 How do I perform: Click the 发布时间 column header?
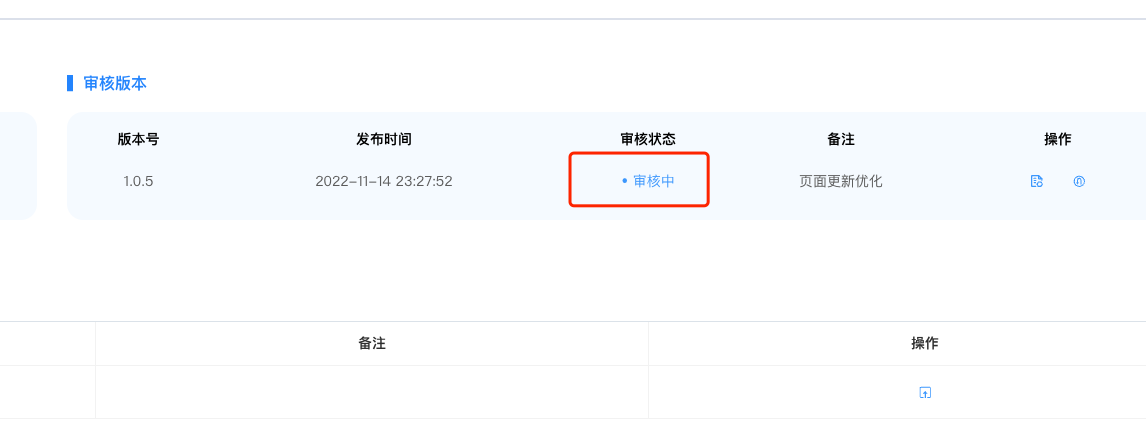point(384,140)
